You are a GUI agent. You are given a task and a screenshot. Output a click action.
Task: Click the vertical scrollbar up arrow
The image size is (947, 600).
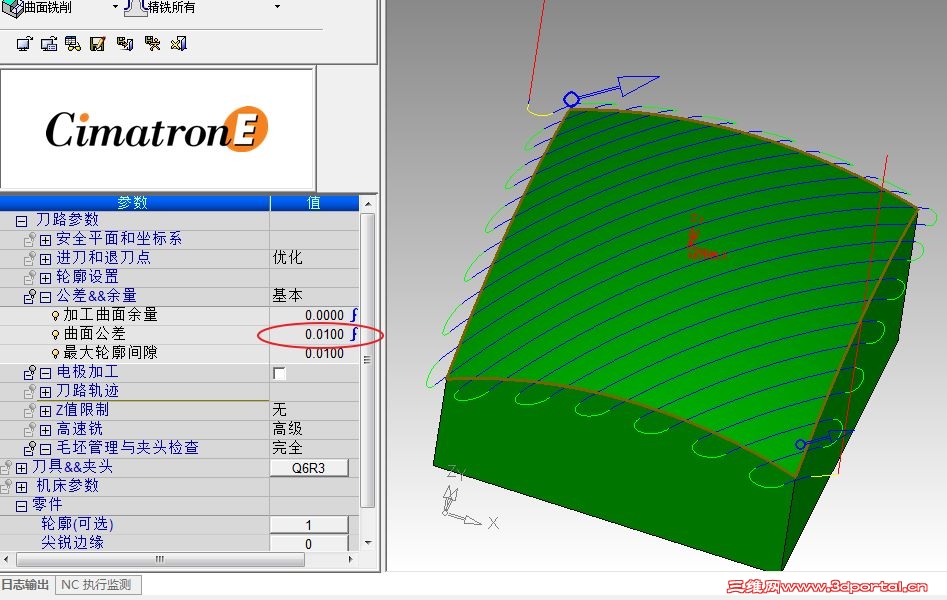pyautogui.click(x=368, y=204)
